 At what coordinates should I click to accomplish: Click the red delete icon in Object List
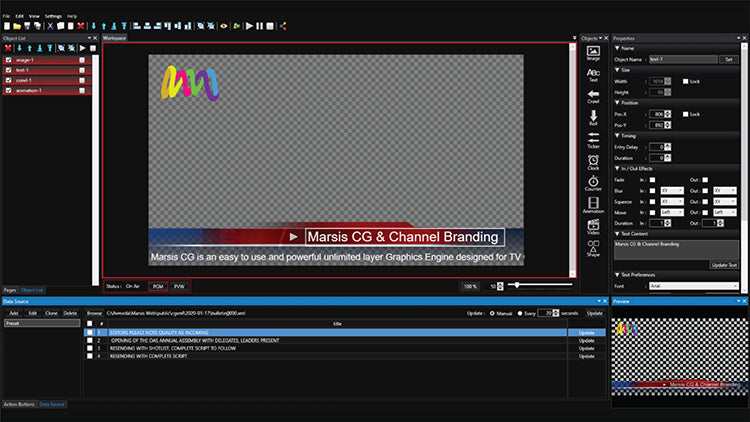(x=8, y=47)
